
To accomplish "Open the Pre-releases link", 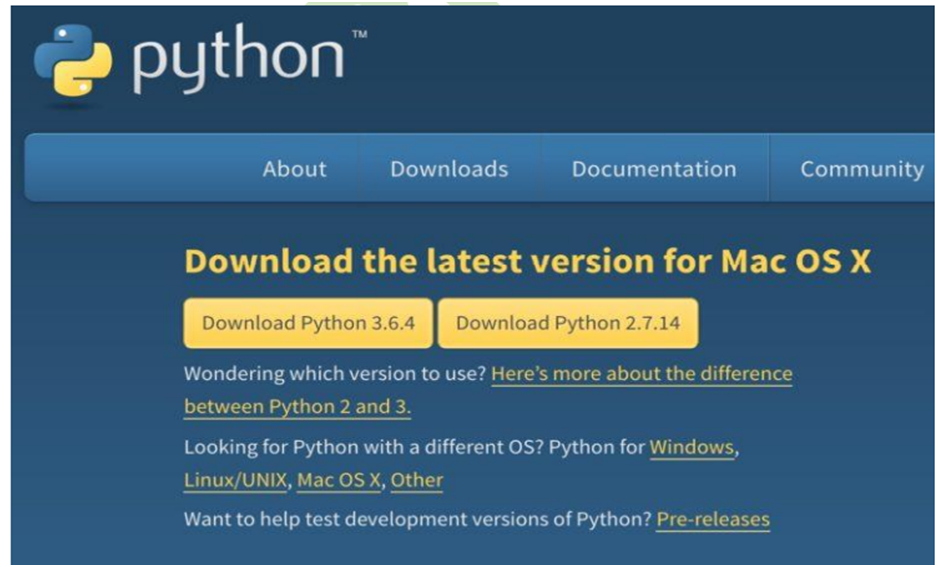I will (x=713, y=519).
